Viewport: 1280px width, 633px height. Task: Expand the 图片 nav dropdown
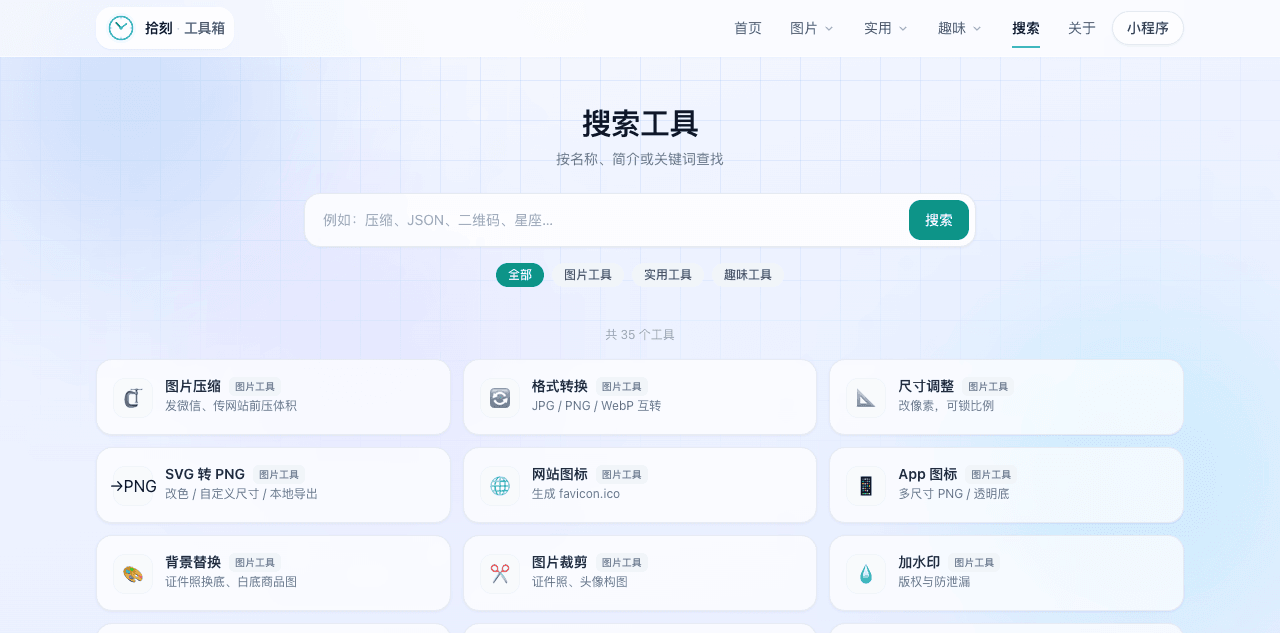coord(812,28)
